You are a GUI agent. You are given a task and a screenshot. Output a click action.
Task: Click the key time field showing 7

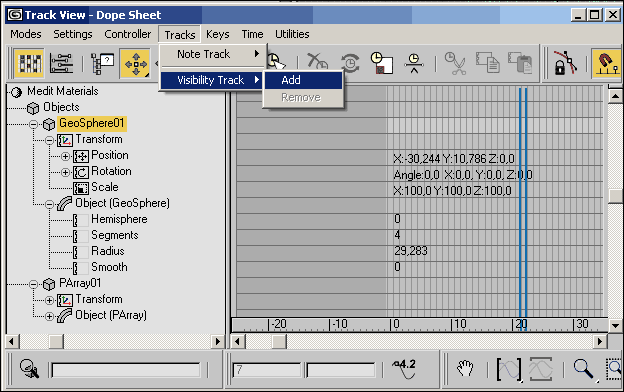[267, 370]
